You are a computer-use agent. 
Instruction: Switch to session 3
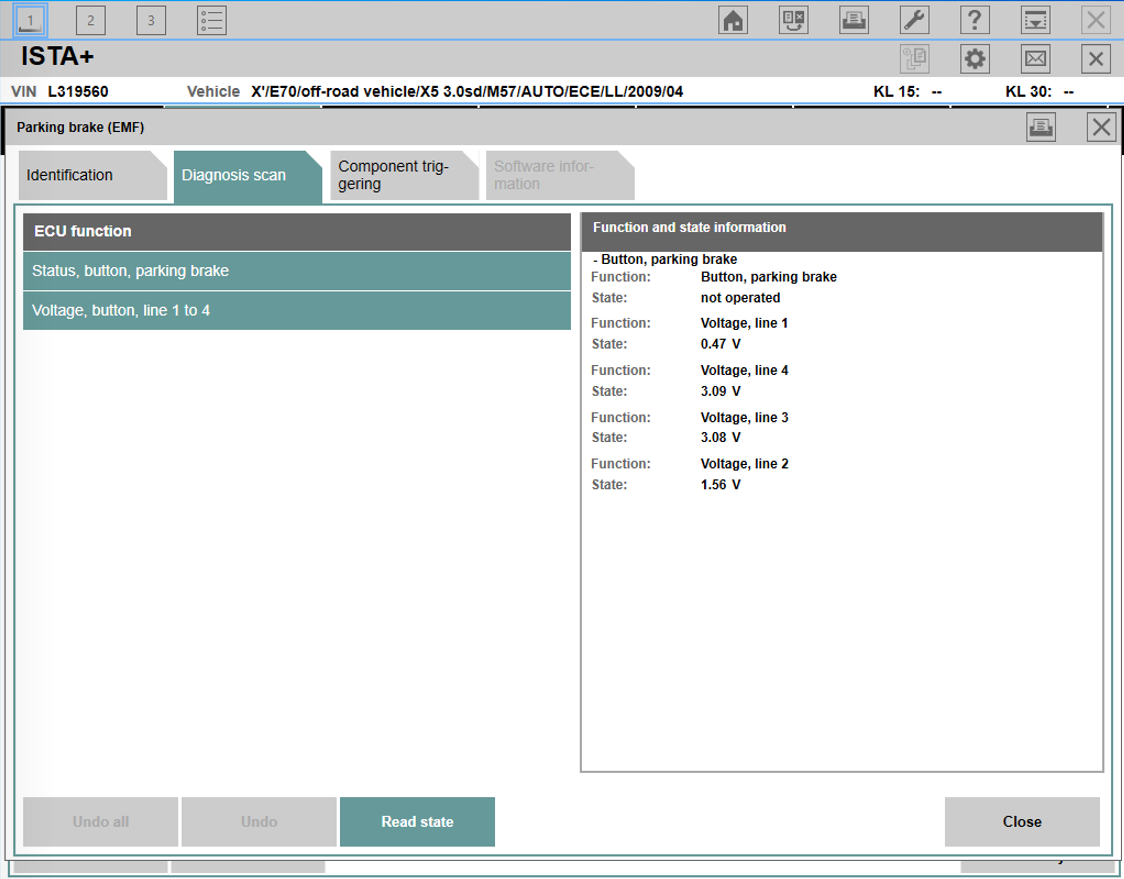point(151,20)
